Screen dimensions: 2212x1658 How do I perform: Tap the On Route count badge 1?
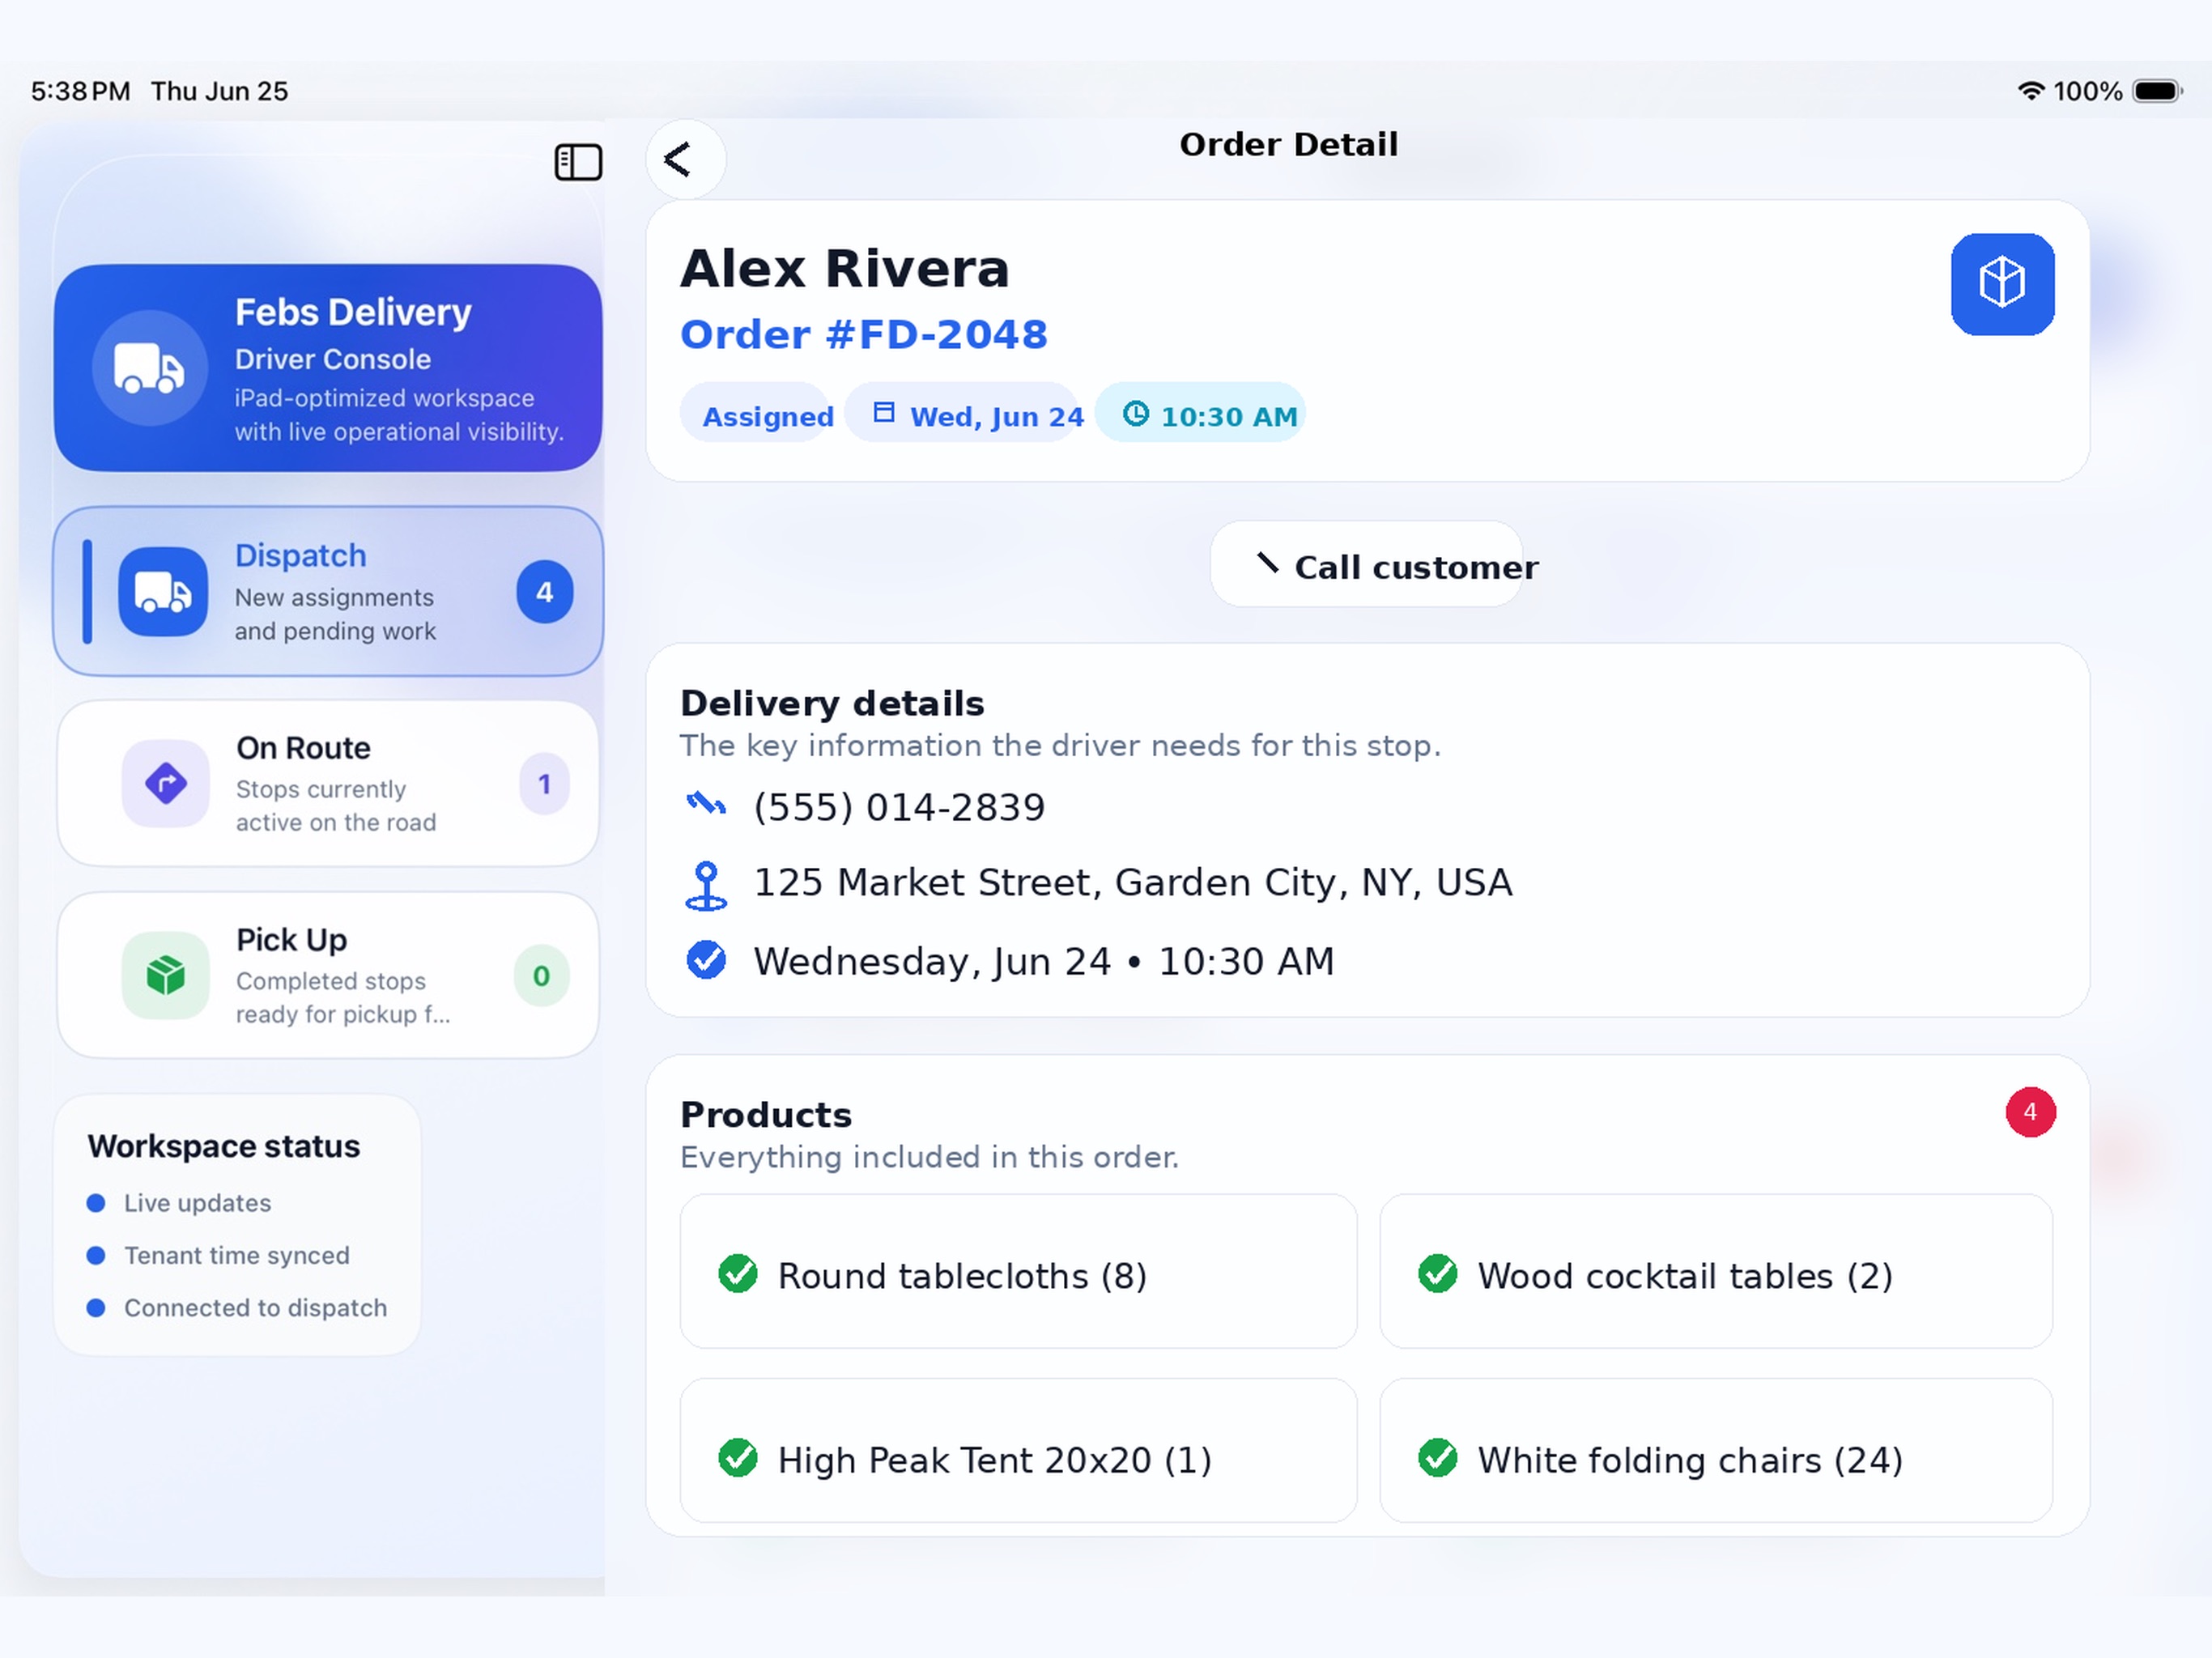[x=544, y=784]
